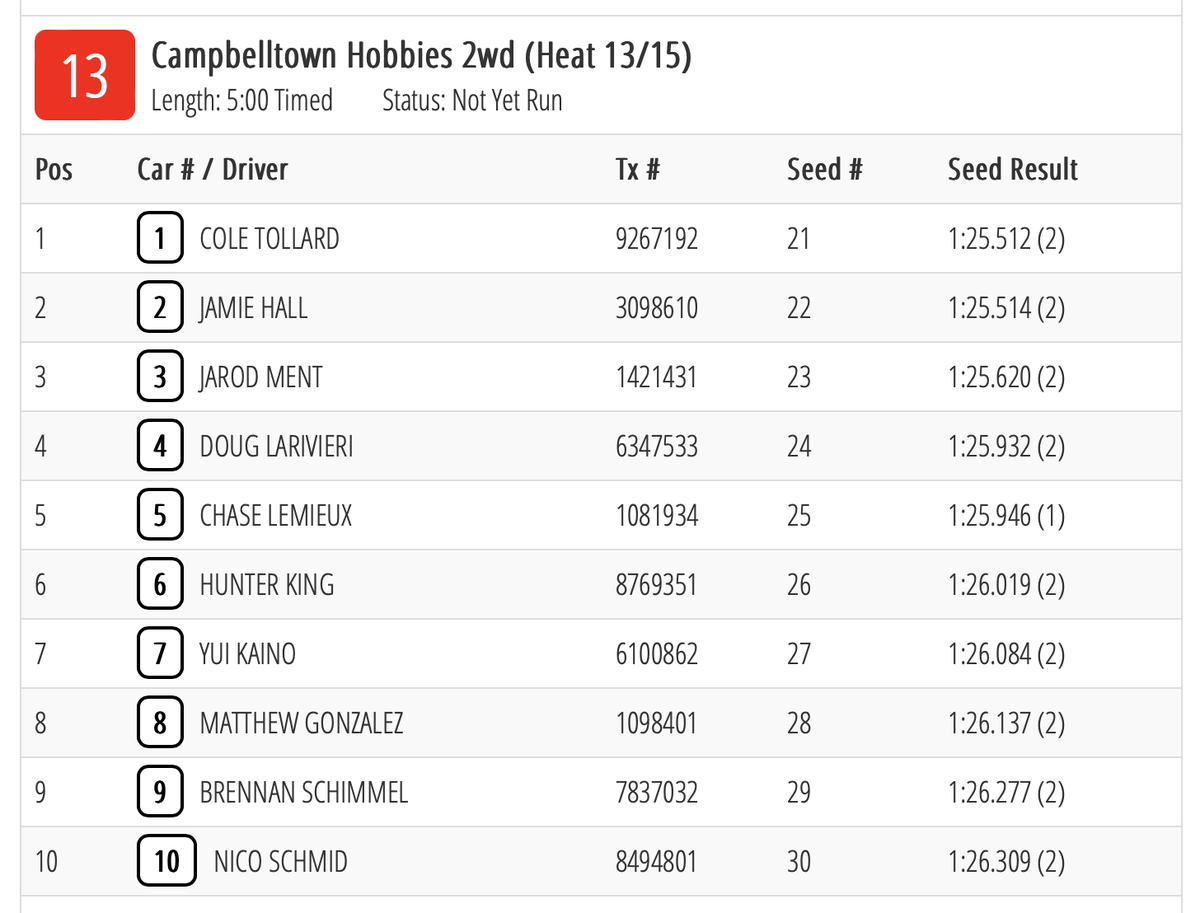Click seed result 1:25.946 (1)
This screenshot has width=1200, height=913.
[x=1006, y=516]
